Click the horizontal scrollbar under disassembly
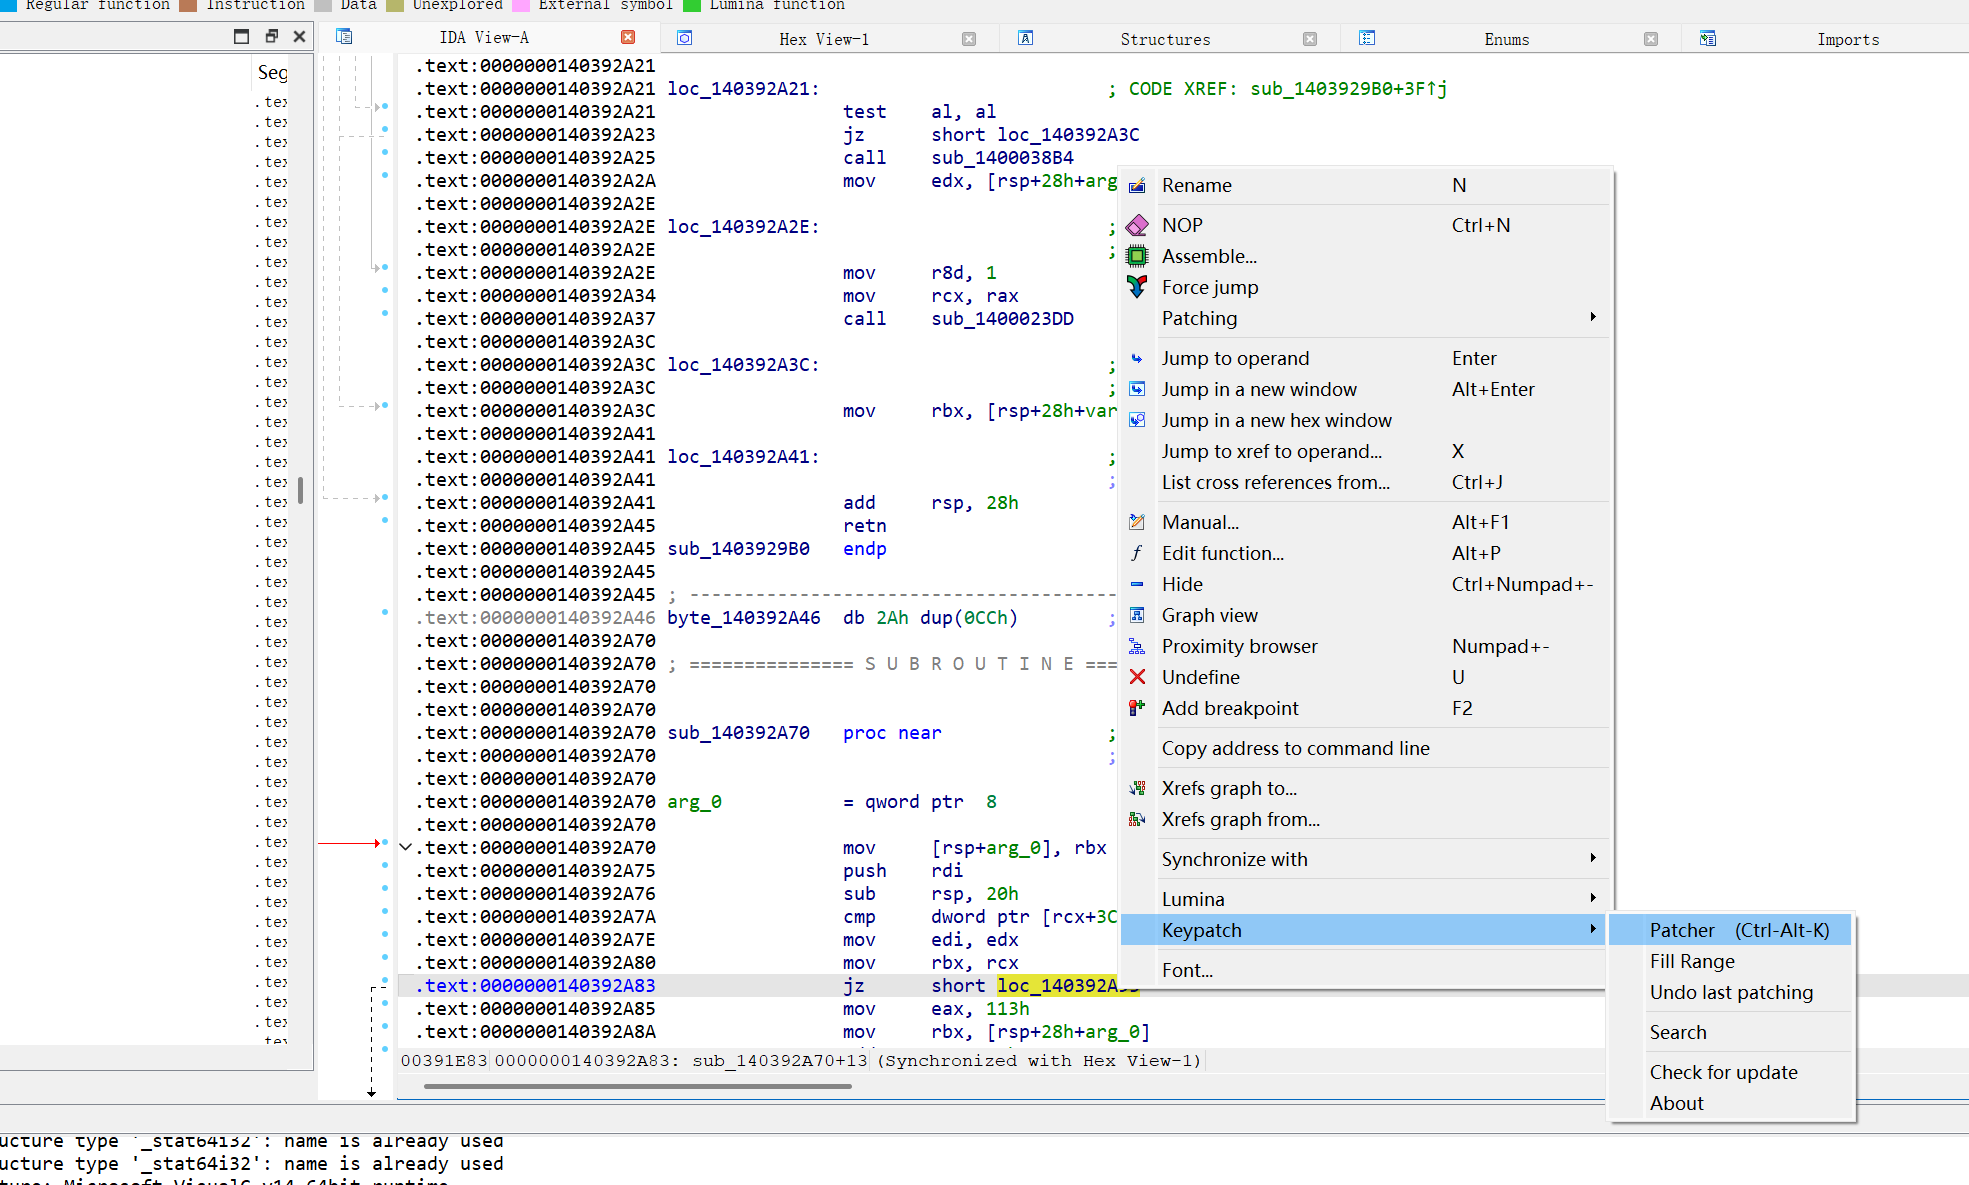 pyautogui.click(x=637, y=1086)
